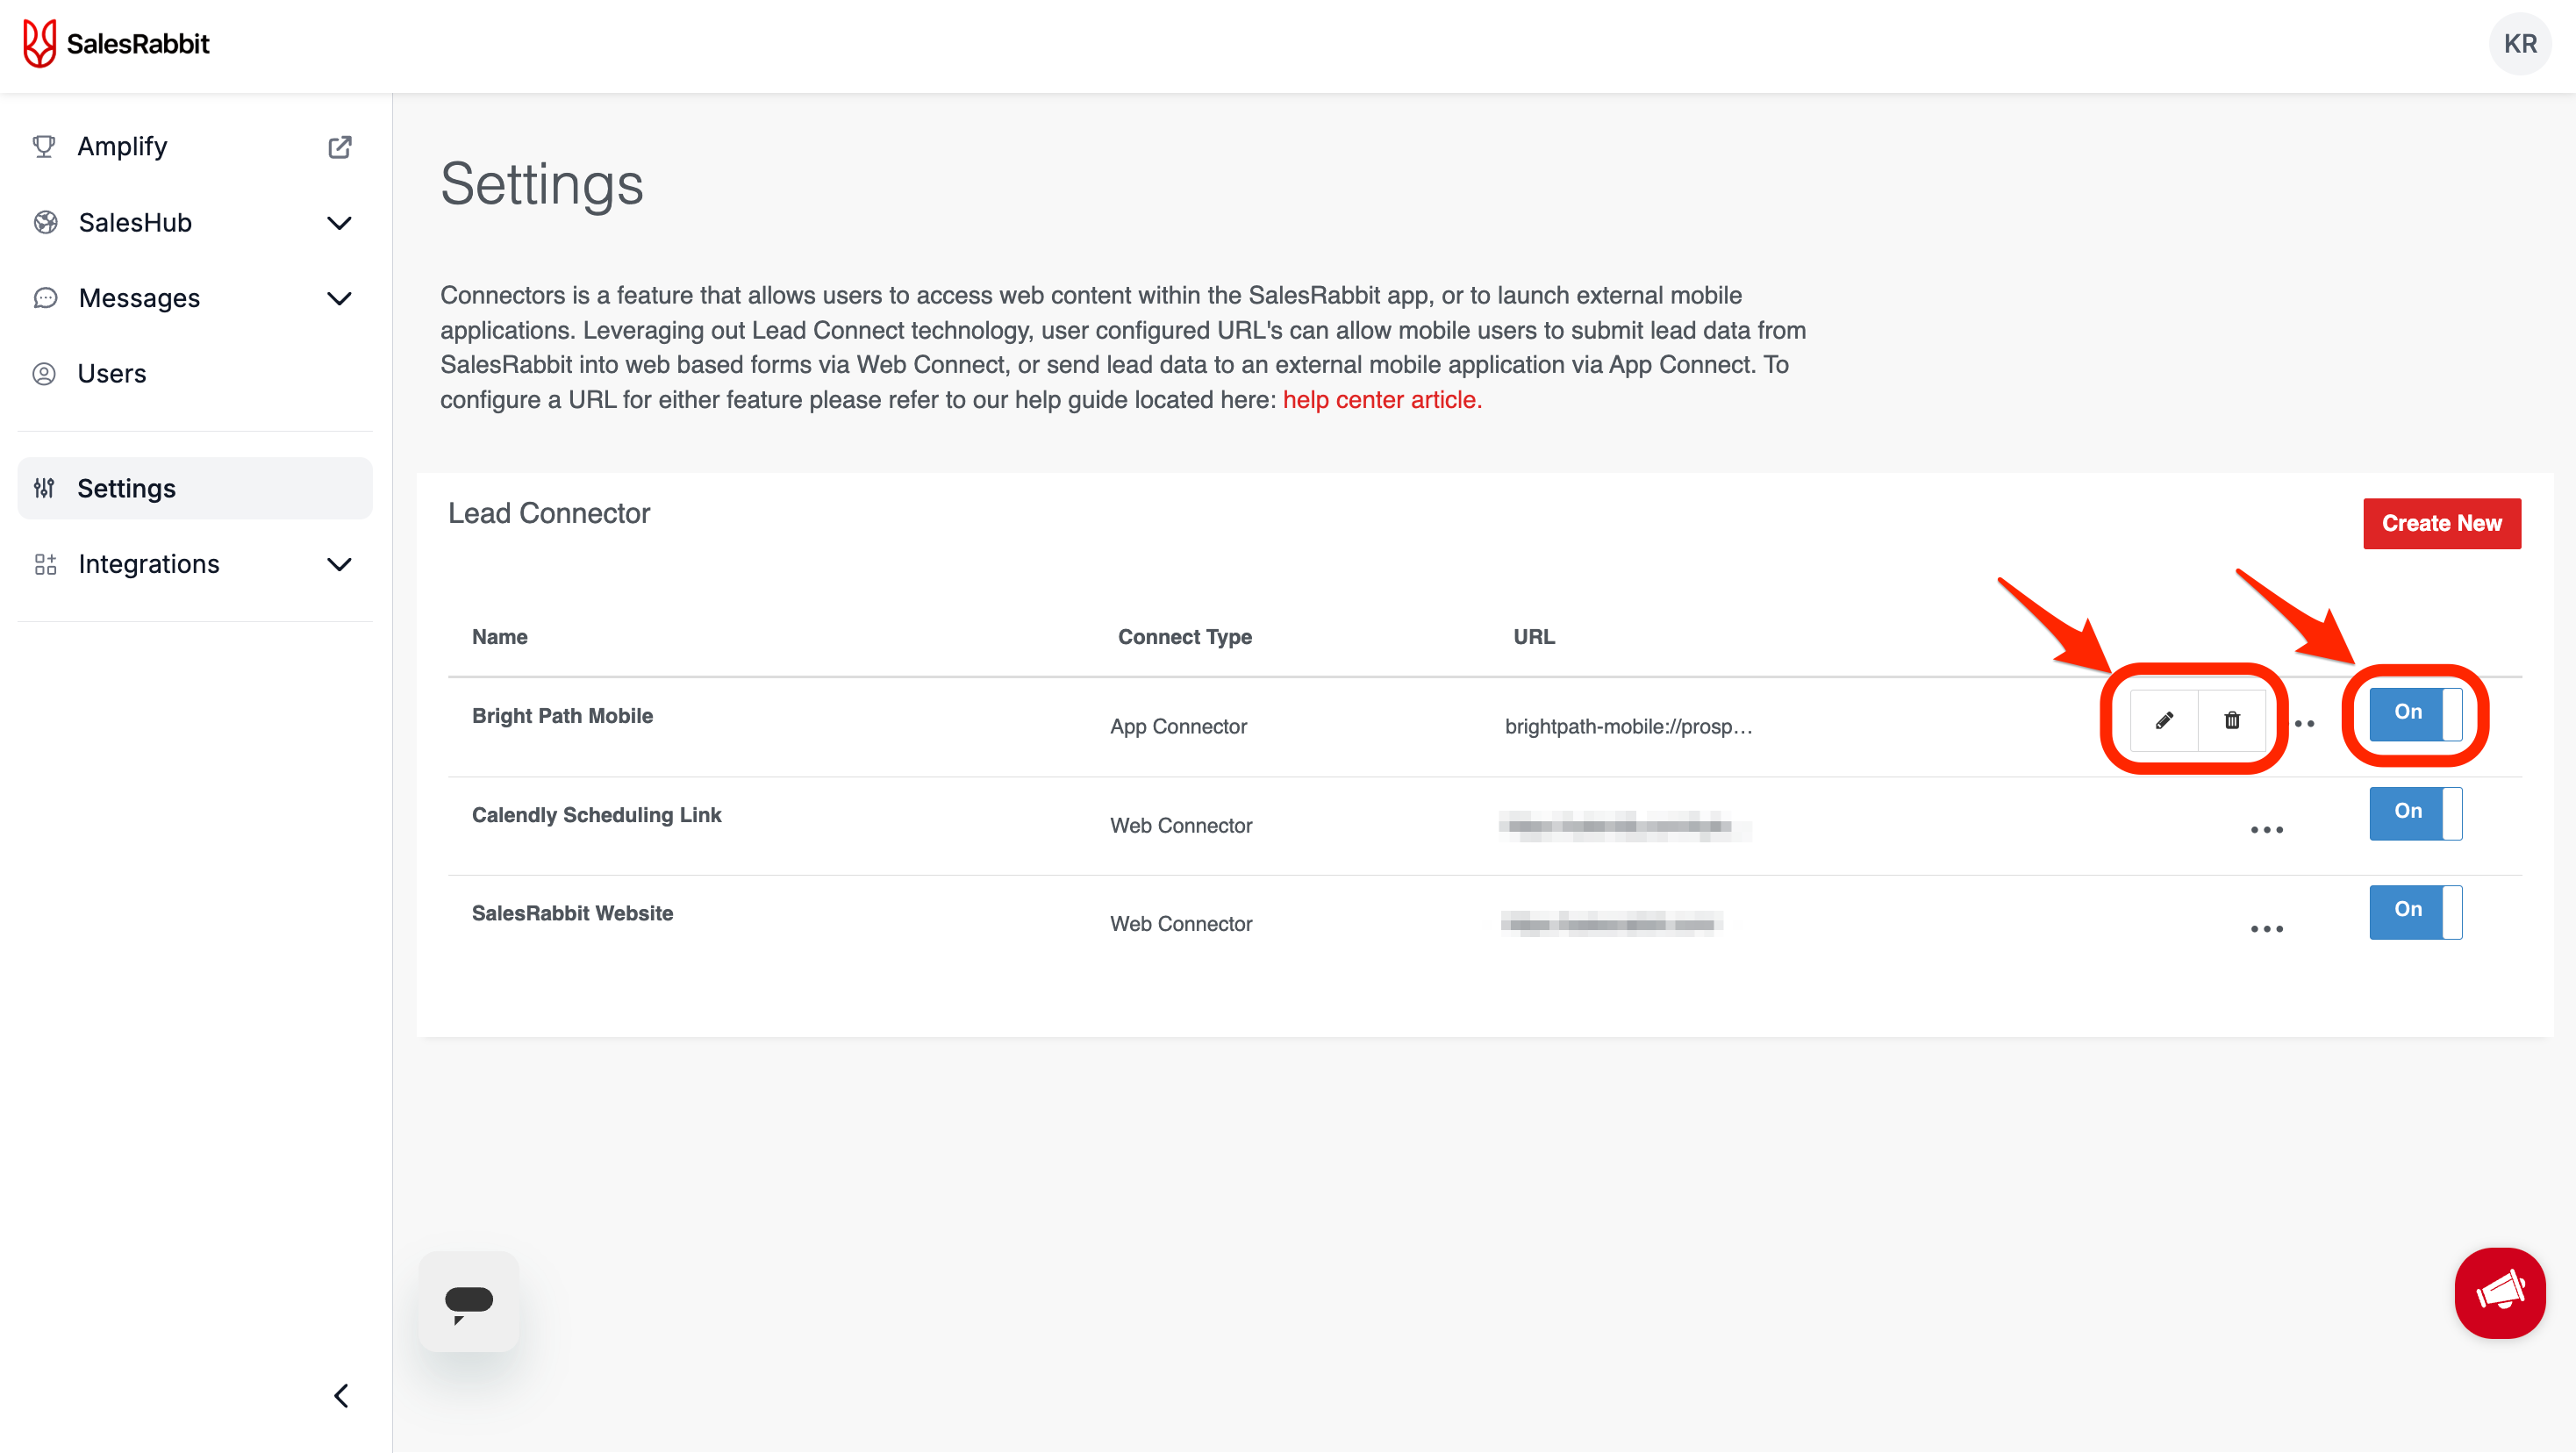Click the Create New button
Screen dimensions: 2576x1453
coord(2441,523)
